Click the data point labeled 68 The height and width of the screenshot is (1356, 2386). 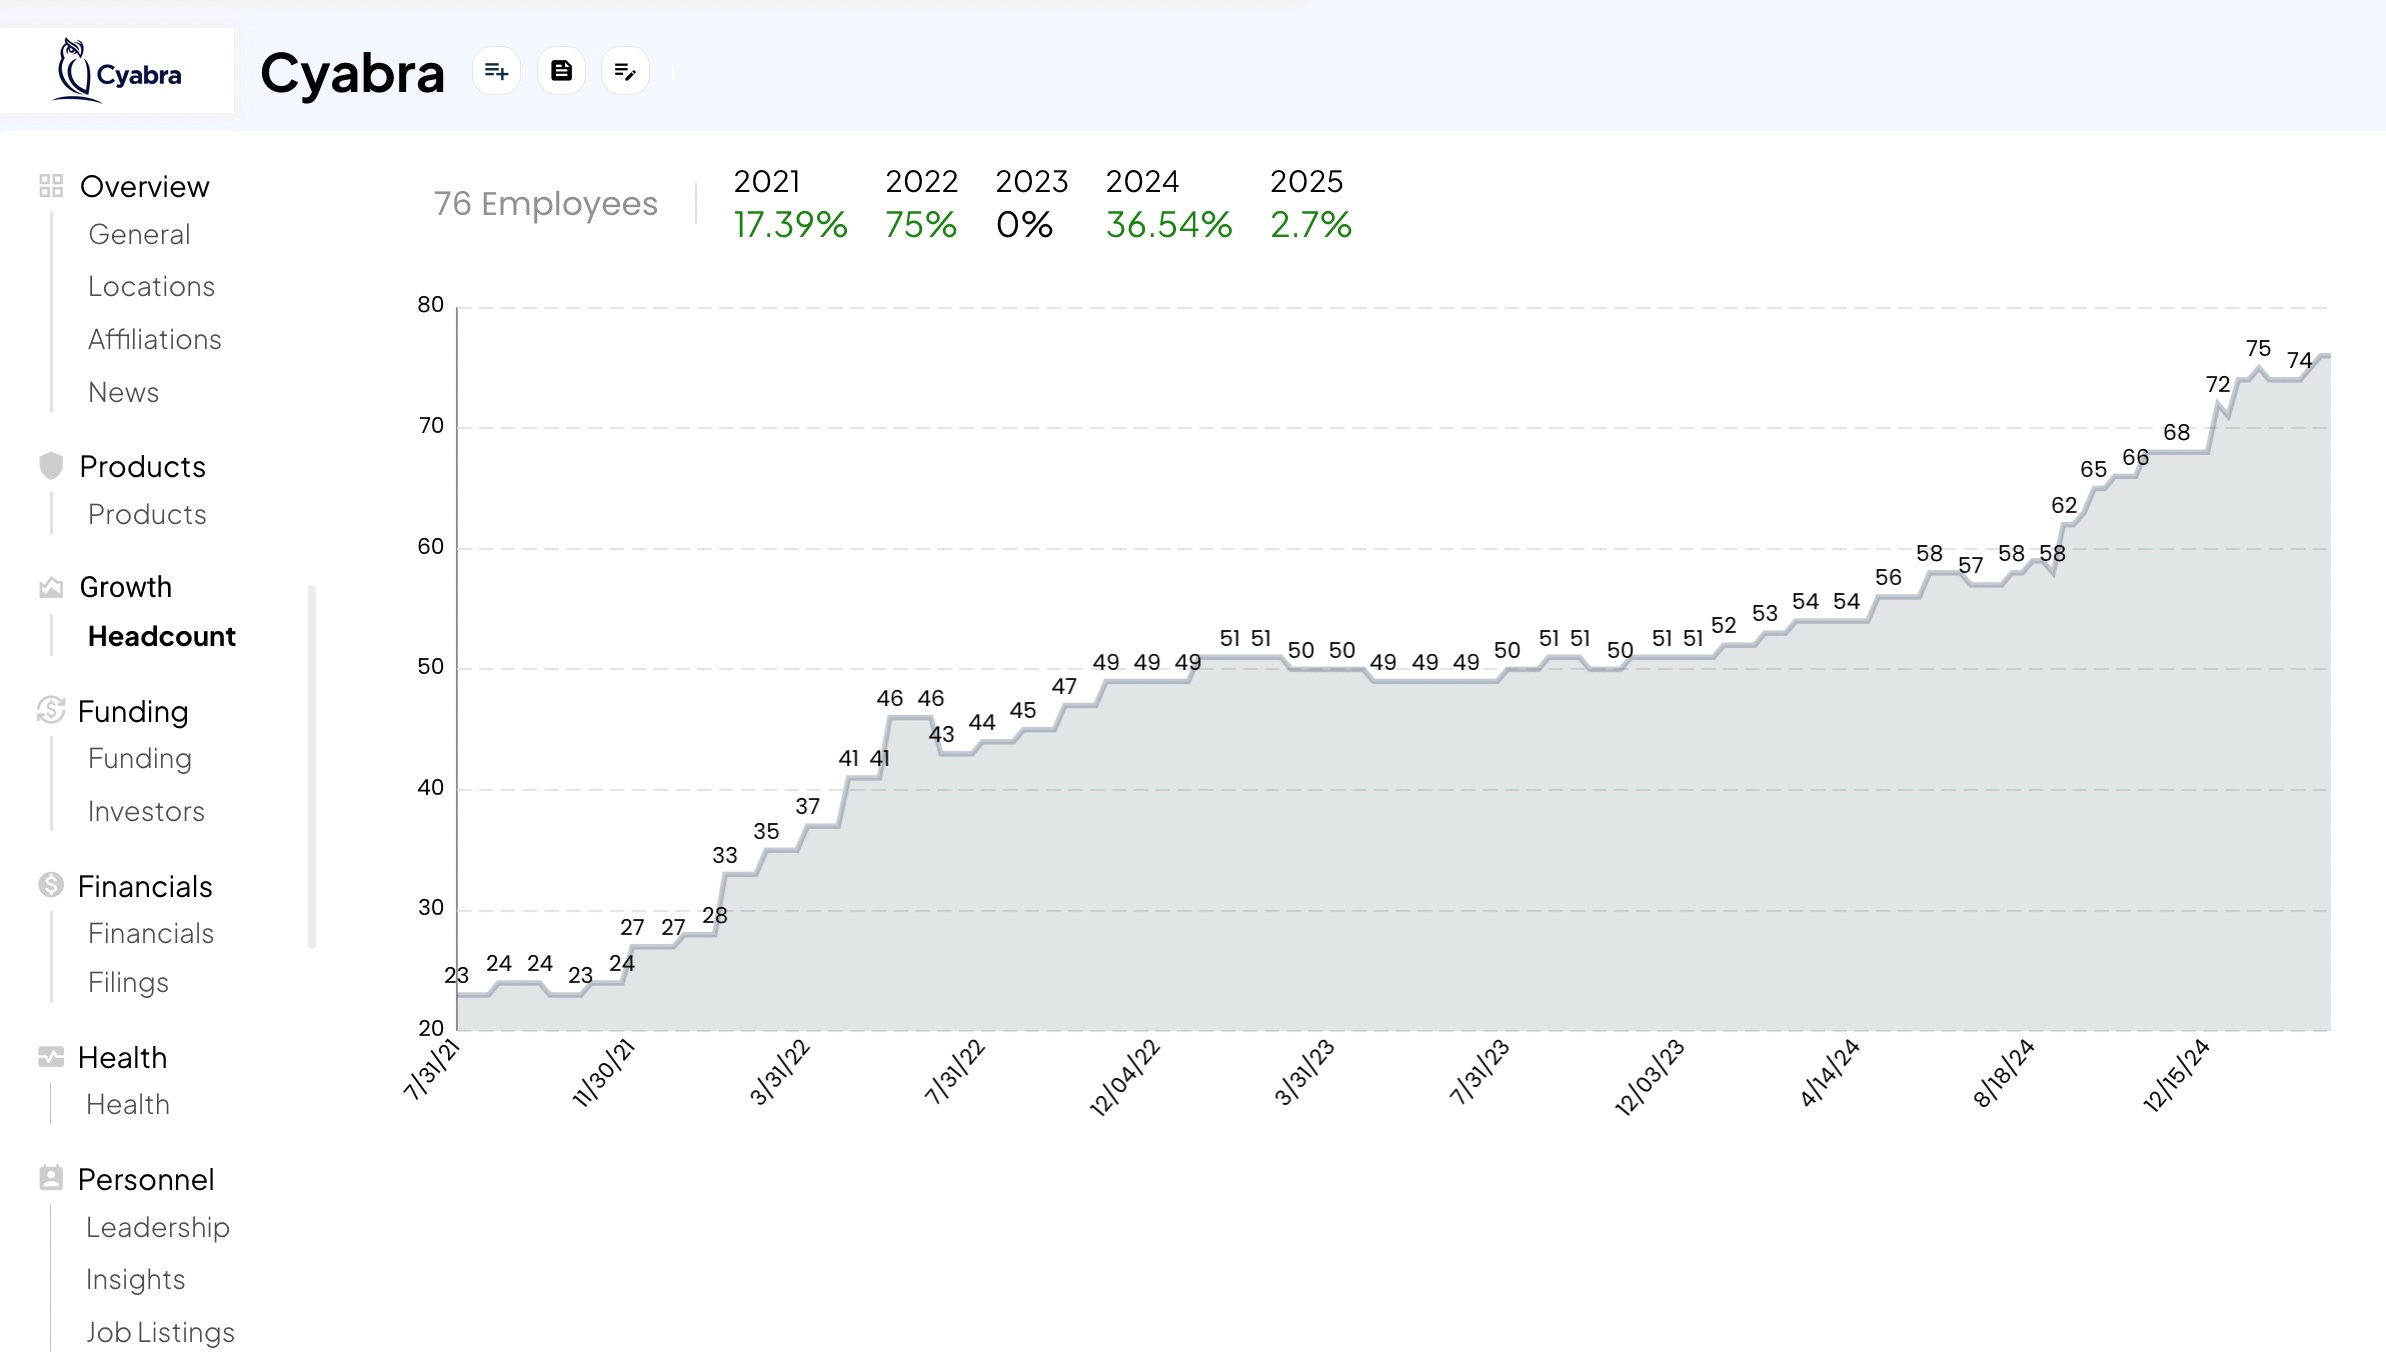coord(2176,433)
